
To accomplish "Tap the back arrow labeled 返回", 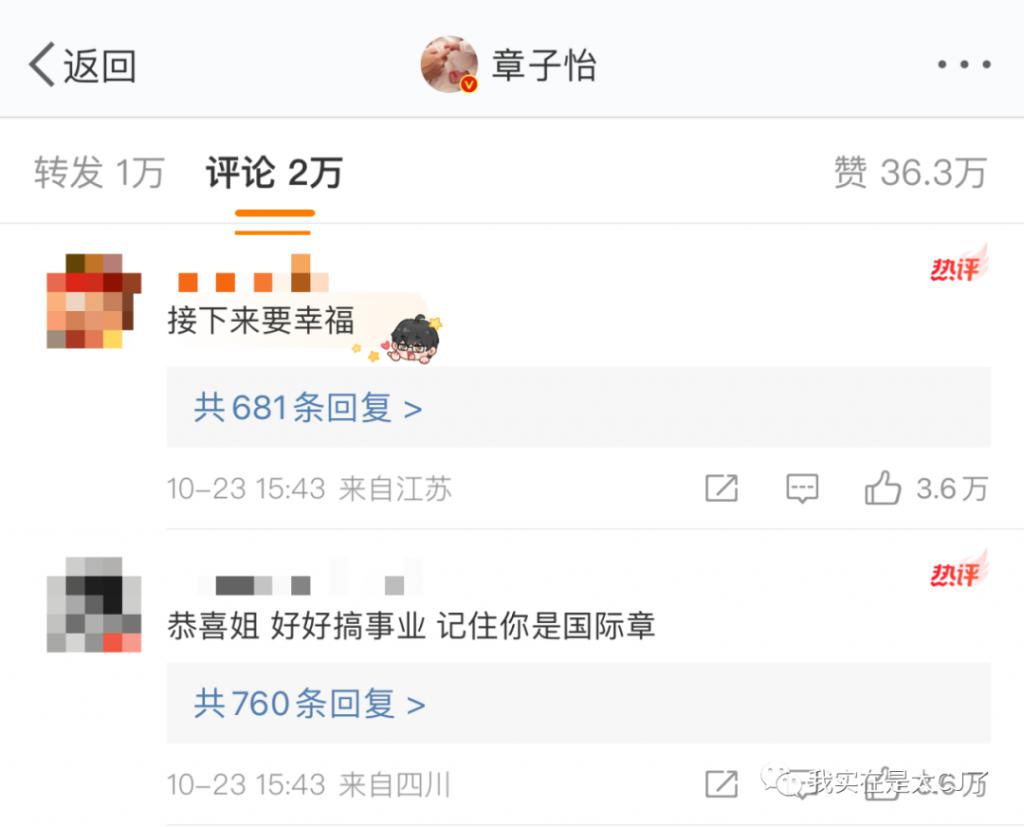I will pos(81,65).
